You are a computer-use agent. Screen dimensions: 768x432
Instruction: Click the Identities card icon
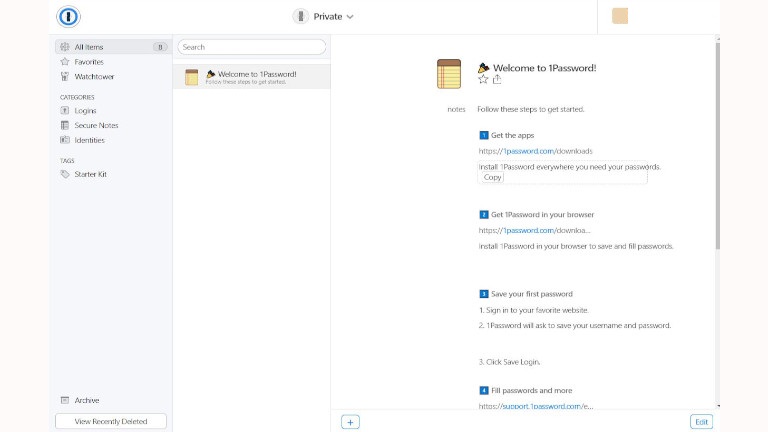pos(65,140)
